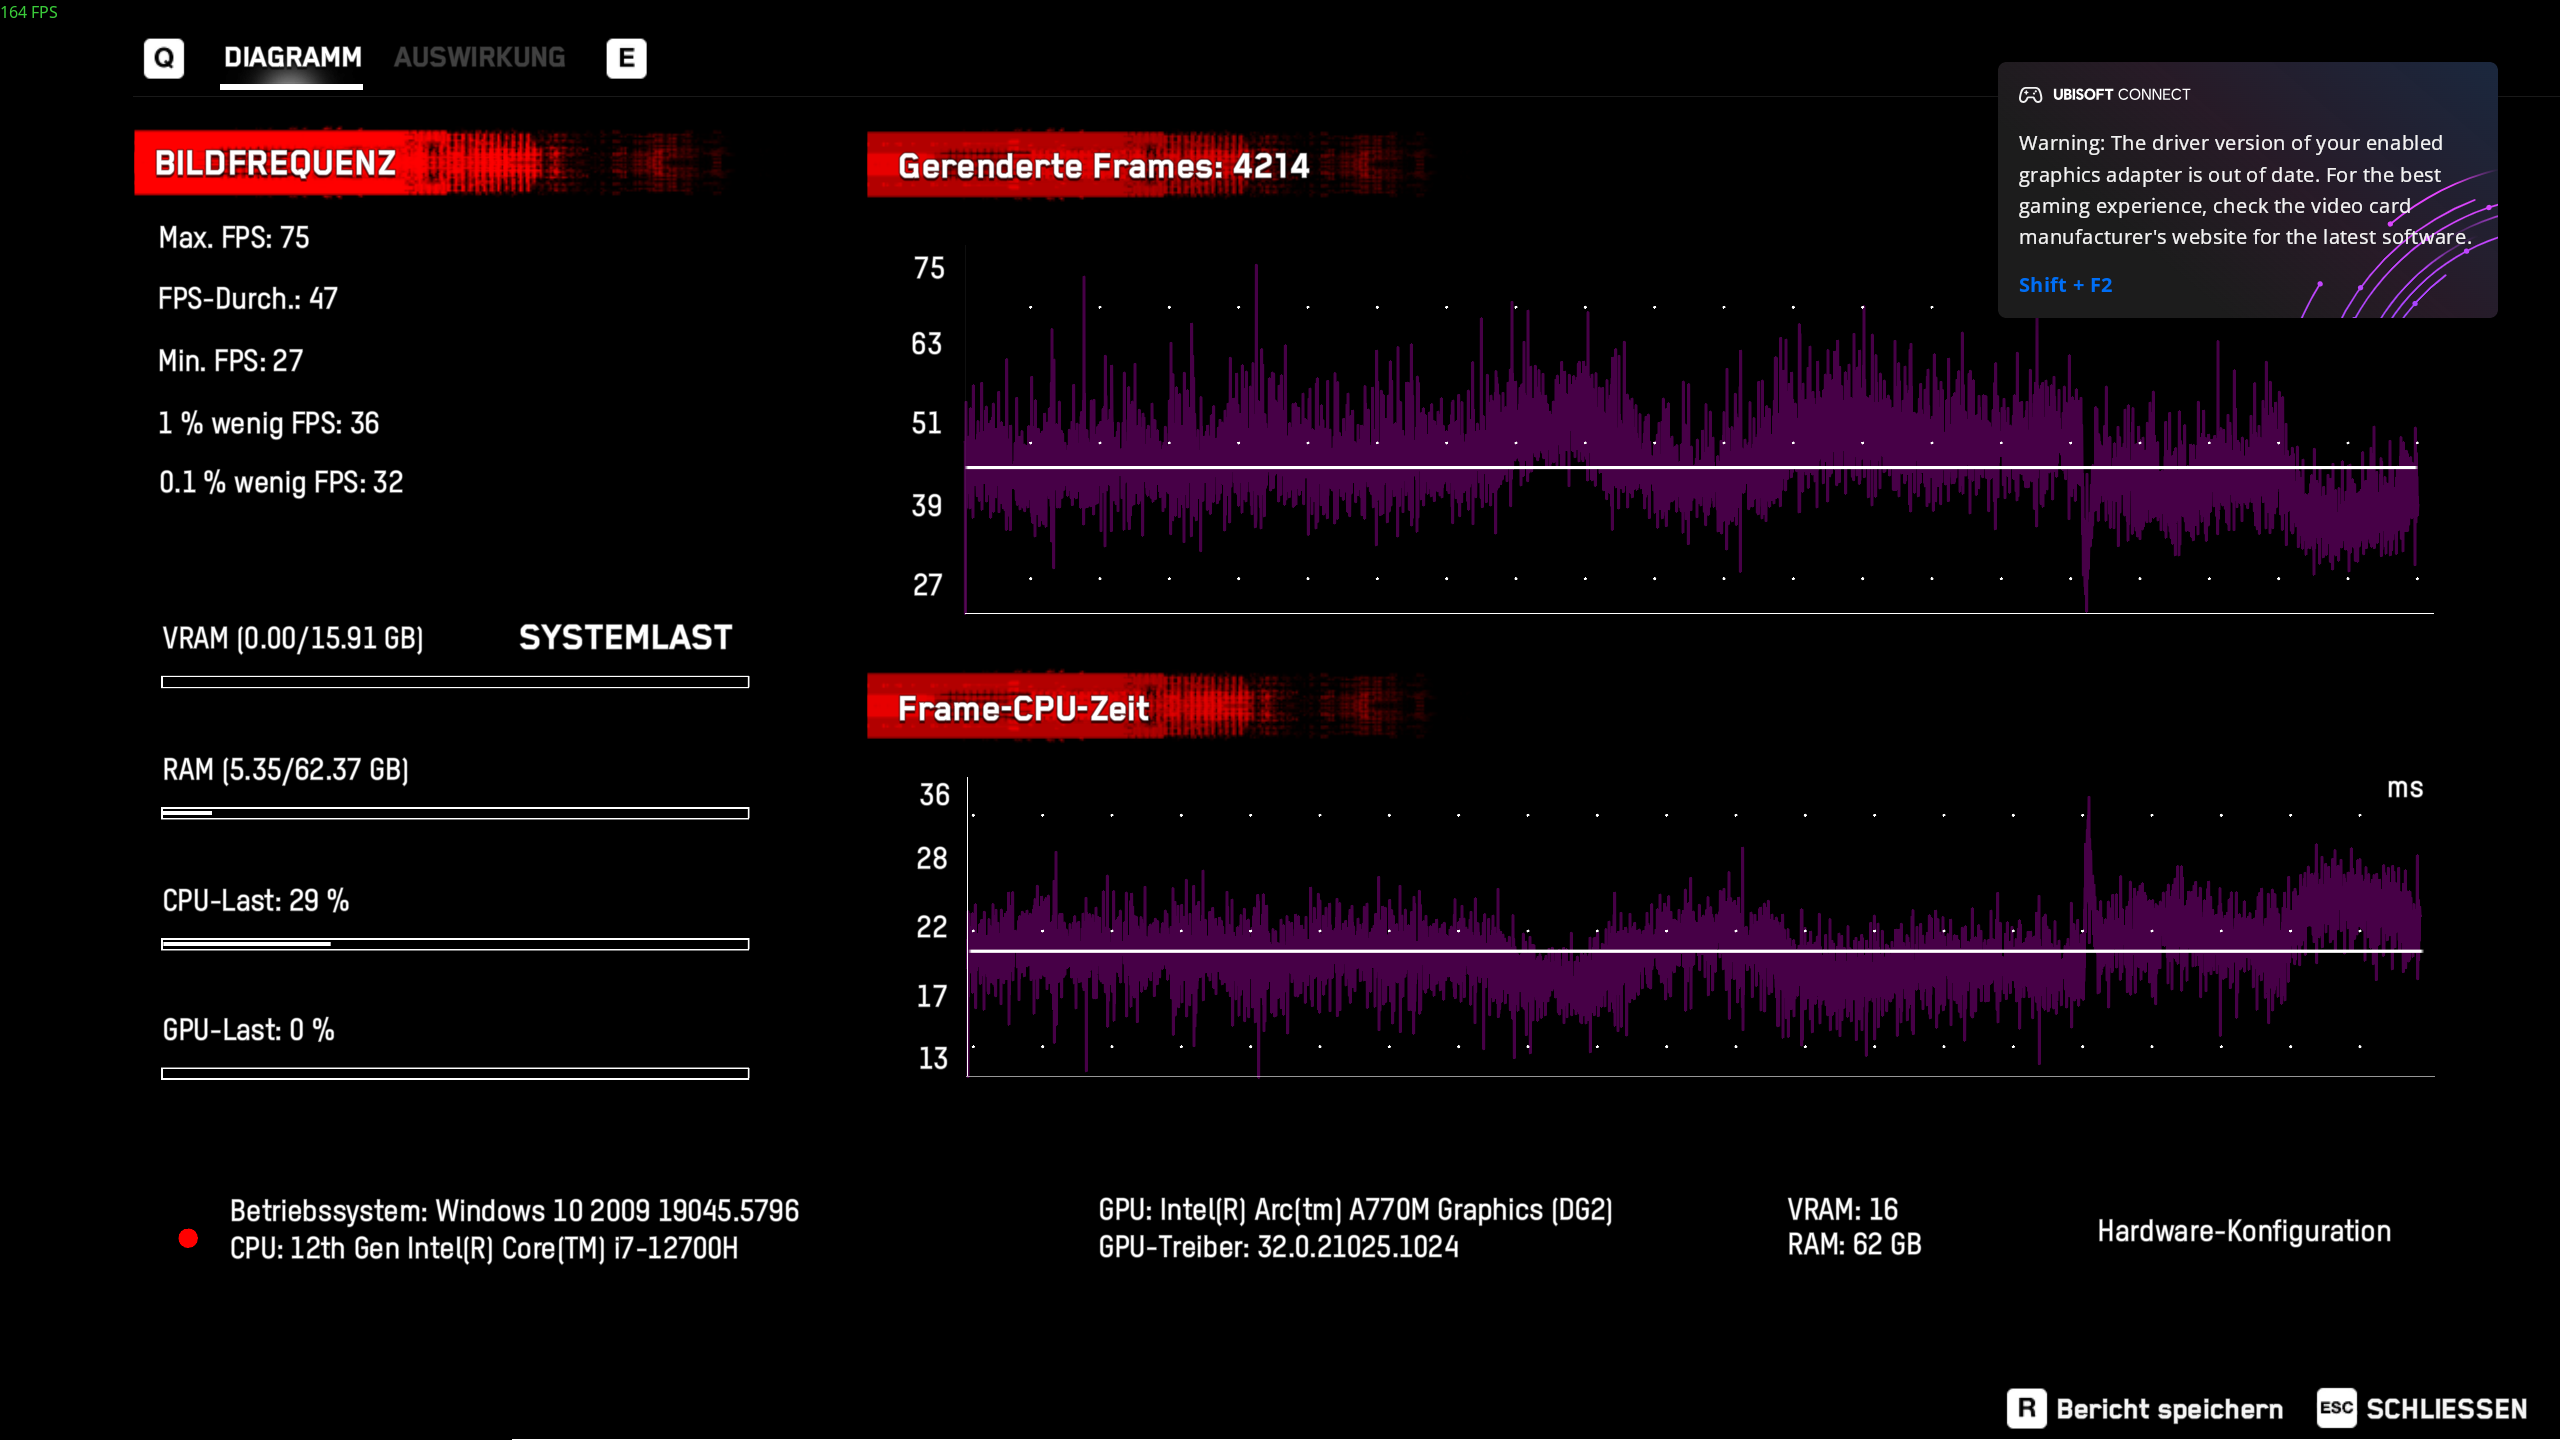The image size is (2560, 1440).
Task: Click the GPU-Last usage bar
Action: coord(455,1074)
